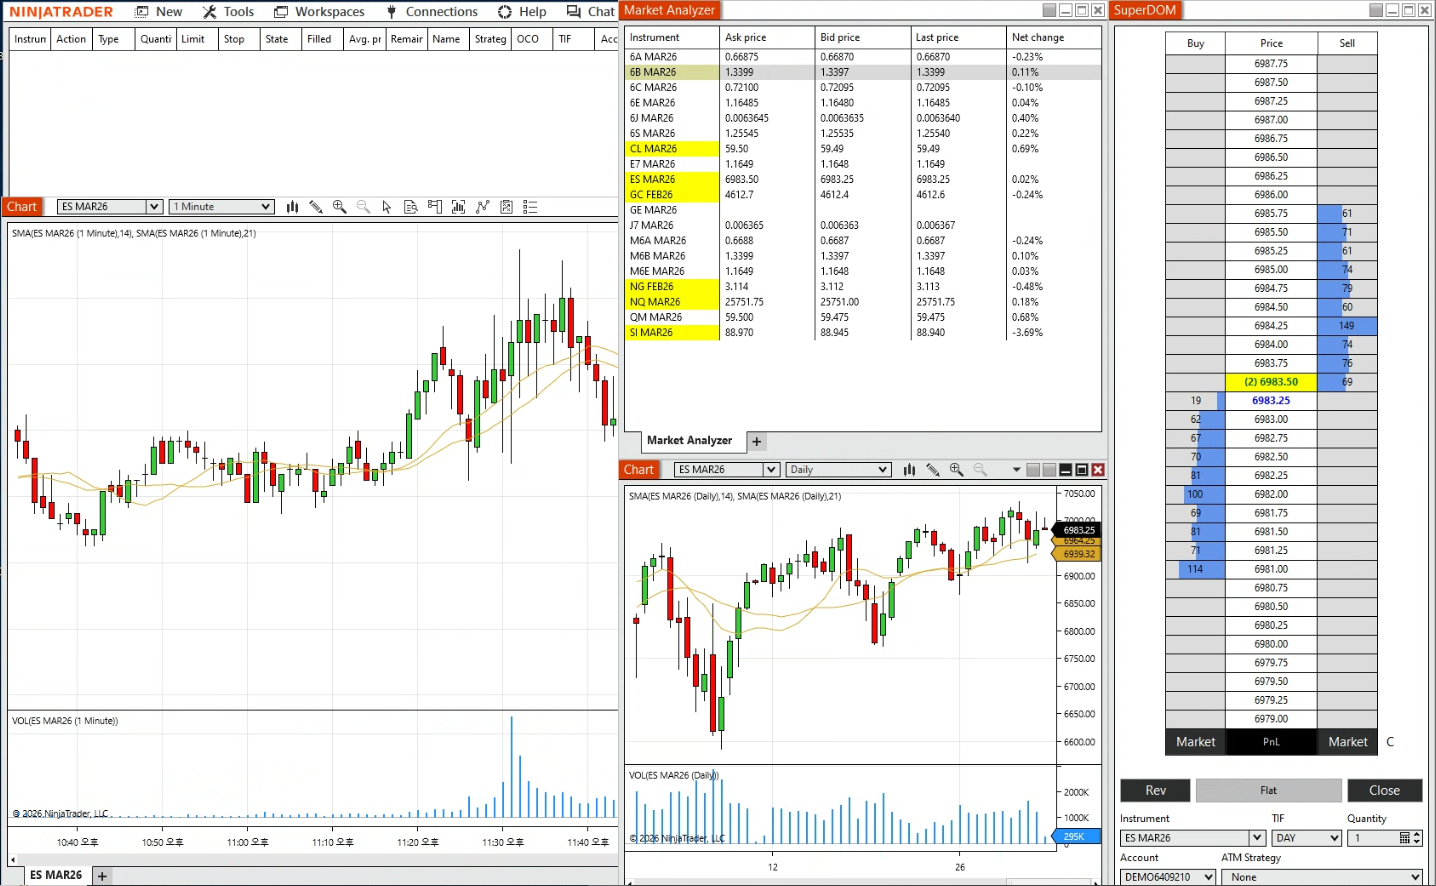Viewport: 1436px width, 886px height.
Task: Click the Flat button in SuperDOM
Action: [x=1268, y=790]
